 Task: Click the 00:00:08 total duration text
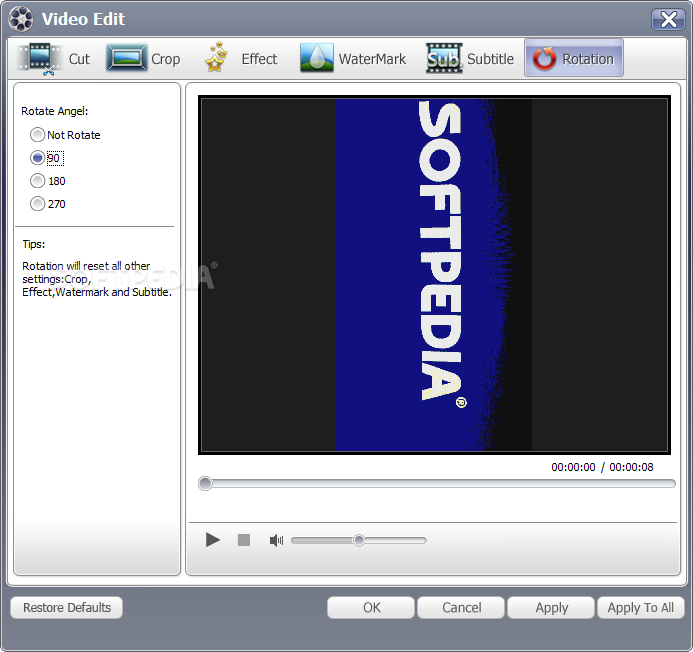coord(631,467)
